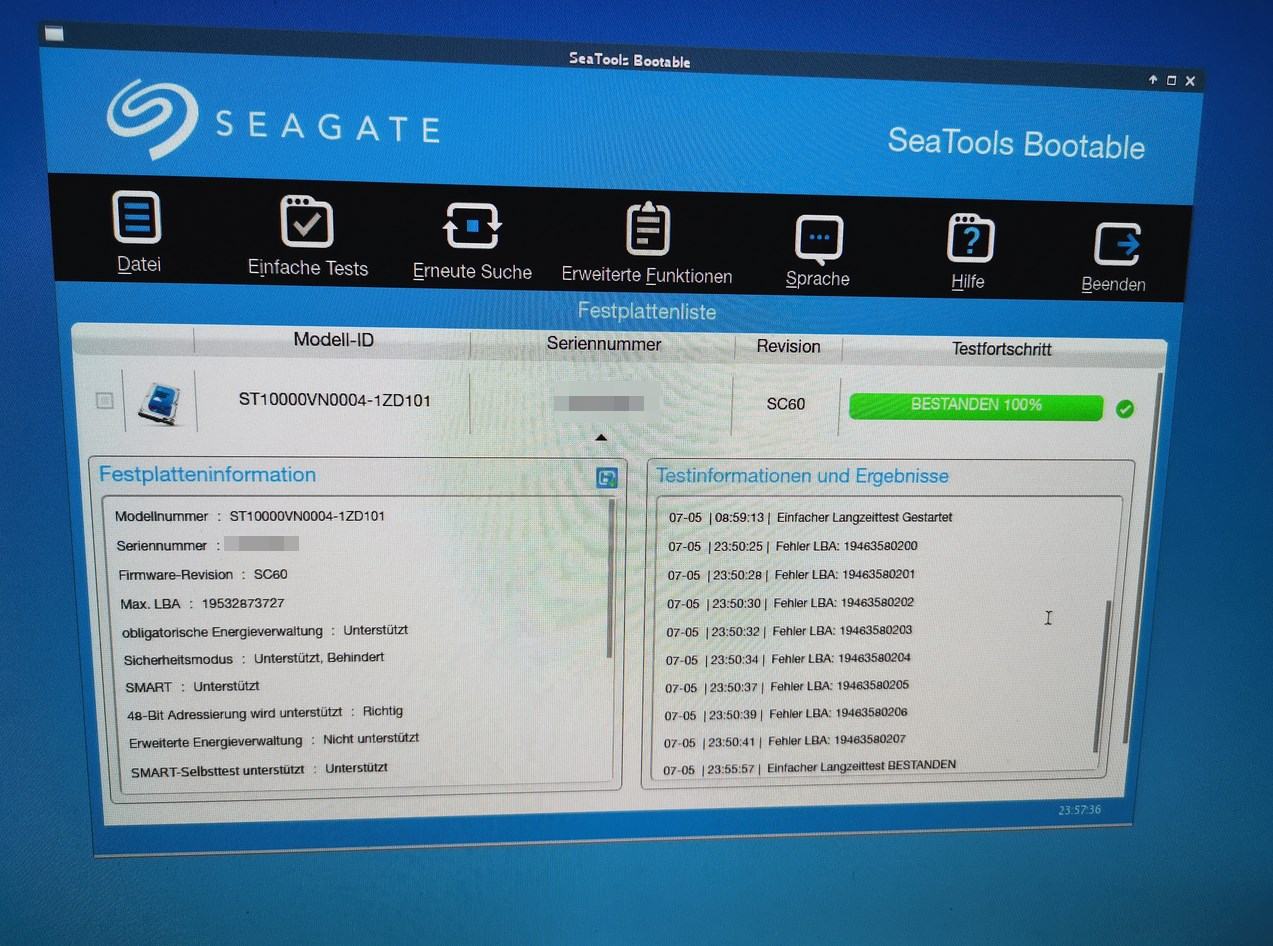The width and height of the screenshot is (1273, 946).
Task: Click window menu icon at top-left corner
Action: point(55,34)
